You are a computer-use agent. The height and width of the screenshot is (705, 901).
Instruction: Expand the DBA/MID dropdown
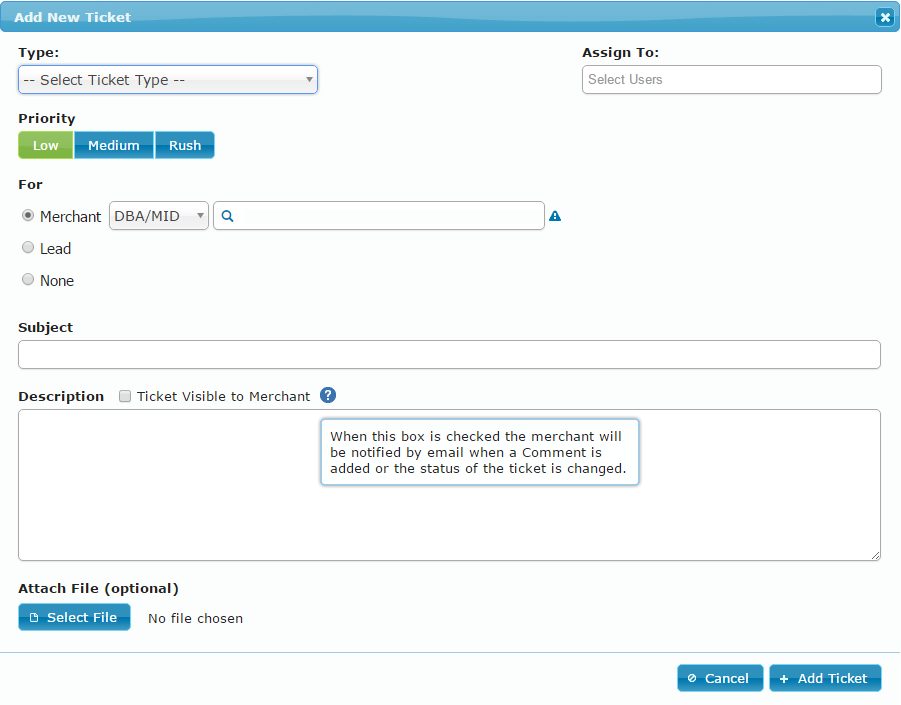point(159,216)
